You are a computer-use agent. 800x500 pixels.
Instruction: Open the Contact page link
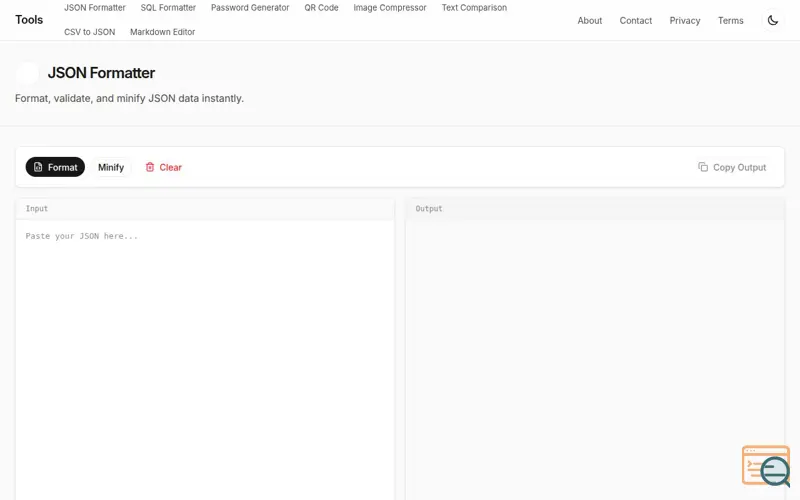tap(636, 20)
